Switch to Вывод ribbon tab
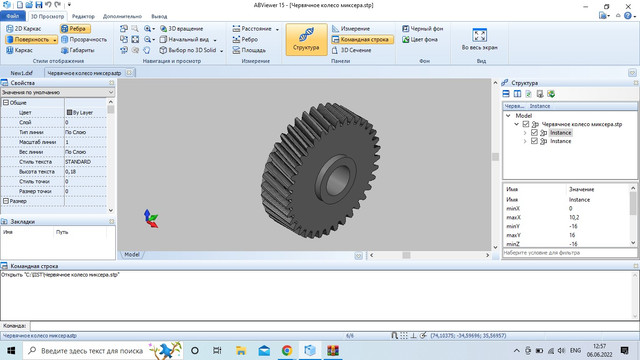The width and height of the screenshot is (640, 360). [159, 16]
